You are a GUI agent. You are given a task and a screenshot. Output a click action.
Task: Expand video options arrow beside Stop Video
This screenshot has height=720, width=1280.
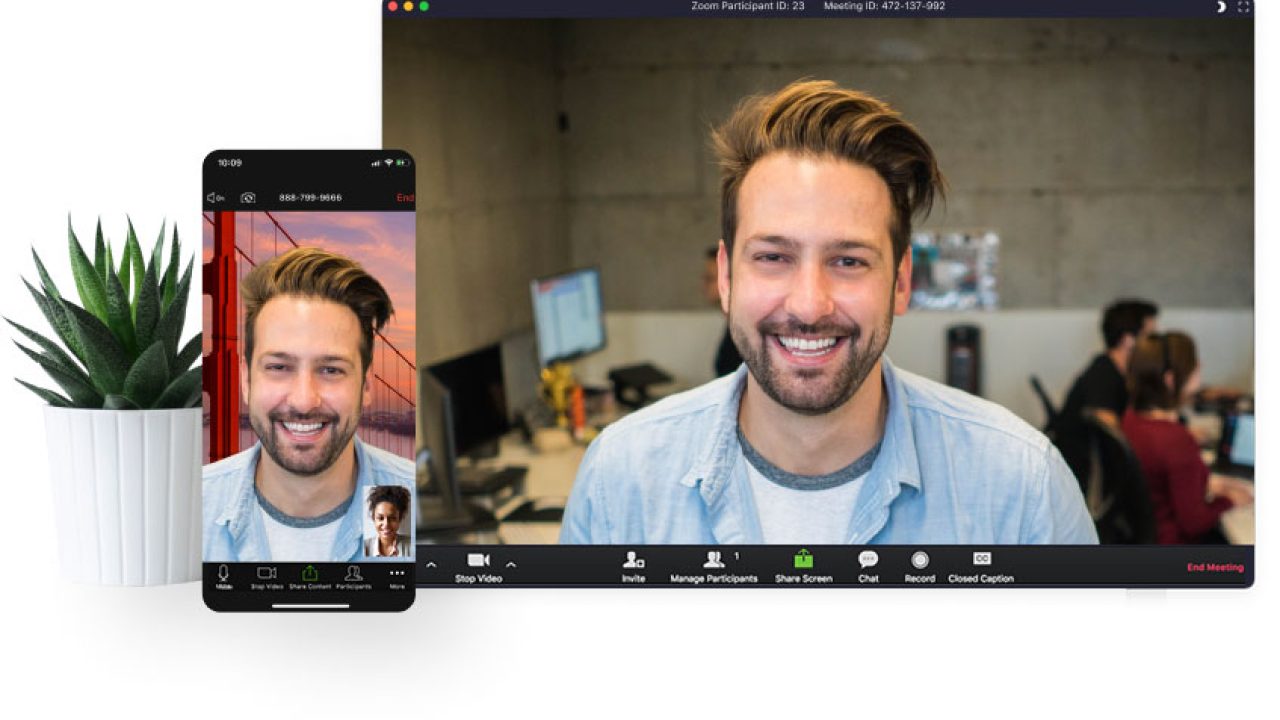pos(511,565)
